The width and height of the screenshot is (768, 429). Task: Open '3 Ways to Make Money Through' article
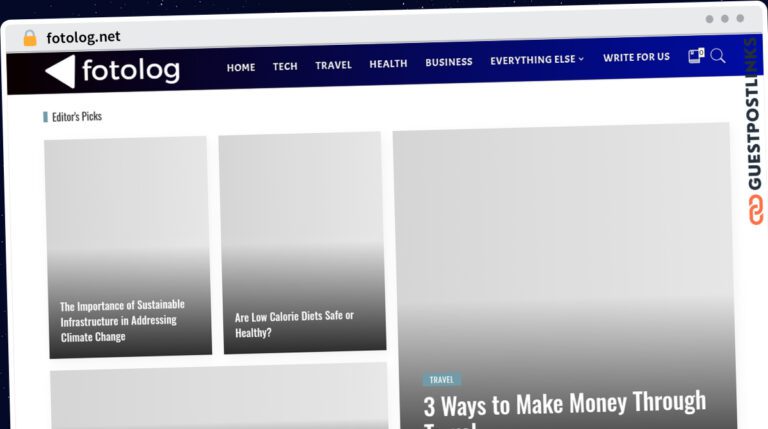click(565, 406)
